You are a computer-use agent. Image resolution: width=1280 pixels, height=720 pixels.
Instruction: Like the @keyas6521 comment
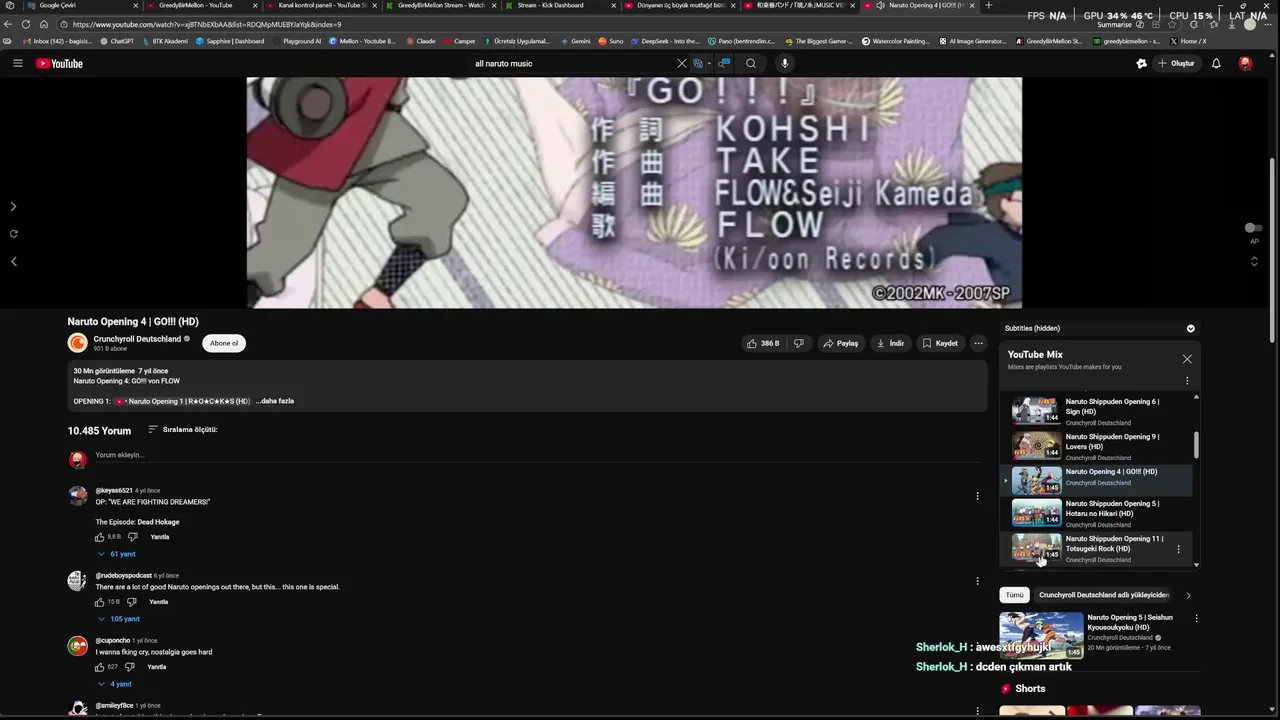click(x=100, y=537)
